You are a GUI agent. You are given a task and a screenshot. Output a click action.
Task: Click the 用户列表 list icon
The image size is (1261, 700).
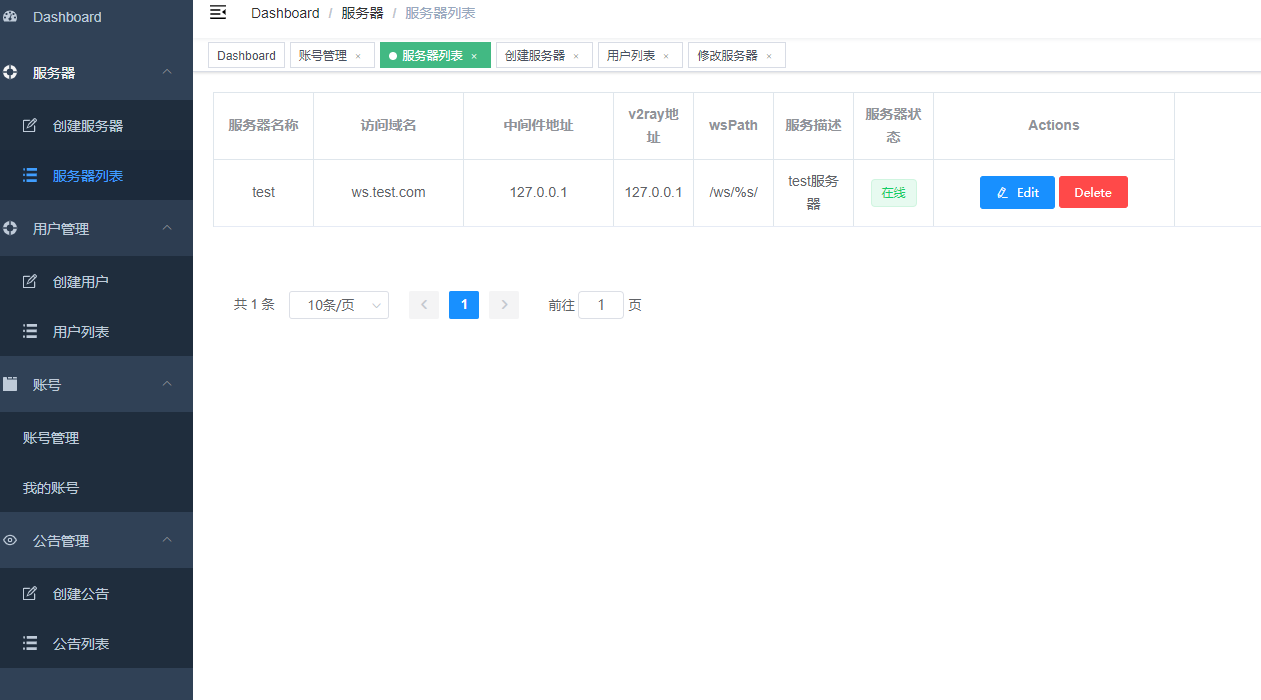pos(30,331)
